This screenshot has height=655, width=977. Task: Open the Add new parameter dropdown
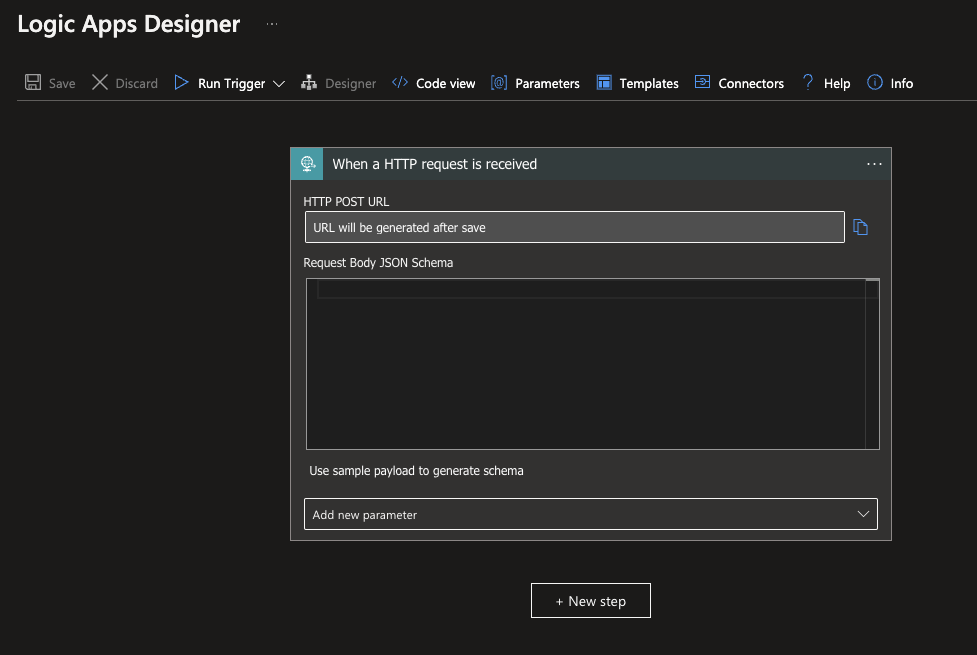[x=591, y=514]
